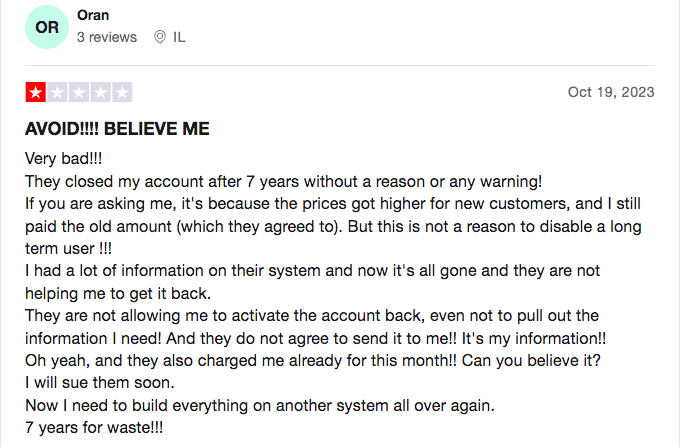
Task: Click the fifth grey rating star
Action: click(x=122, y=93)
